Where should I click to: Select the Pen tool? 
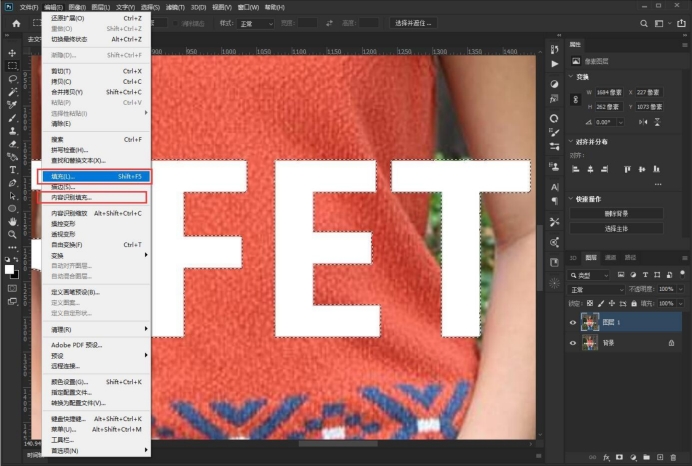[x=12, y=183]
